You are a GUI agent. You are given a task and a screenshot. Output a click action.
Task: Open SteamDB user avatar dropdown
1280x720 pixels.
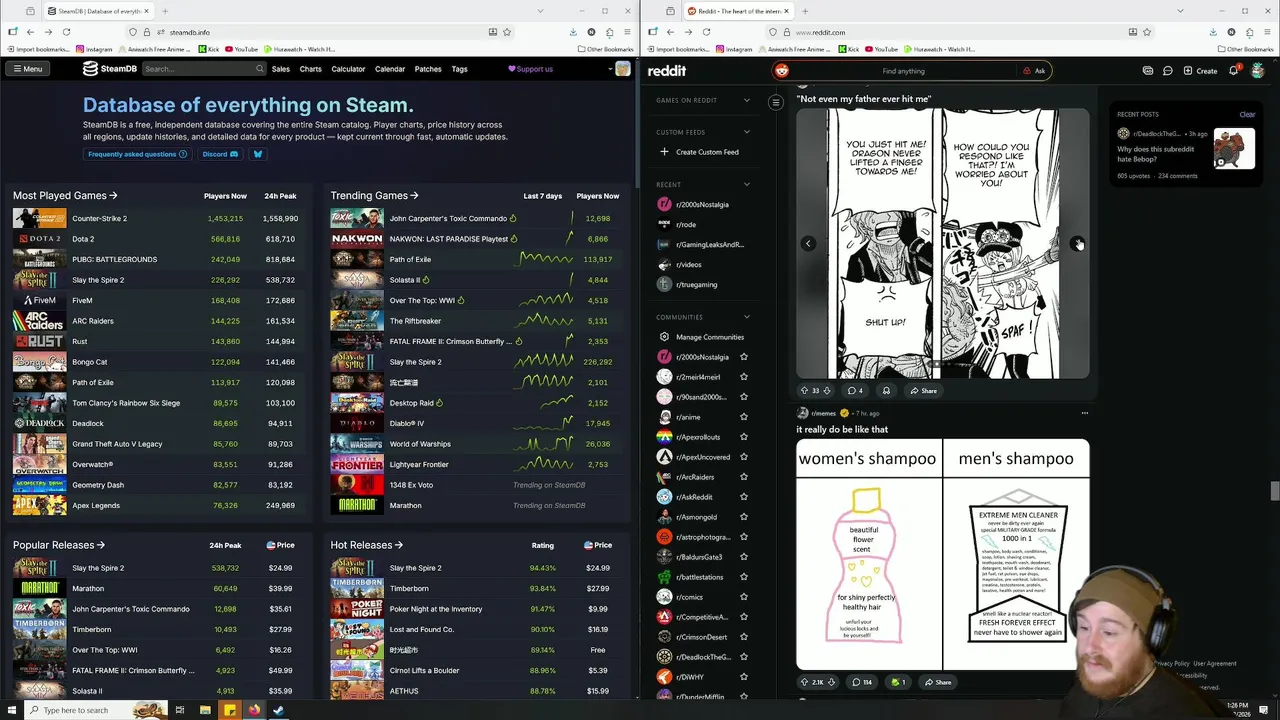tap(619, 69)
